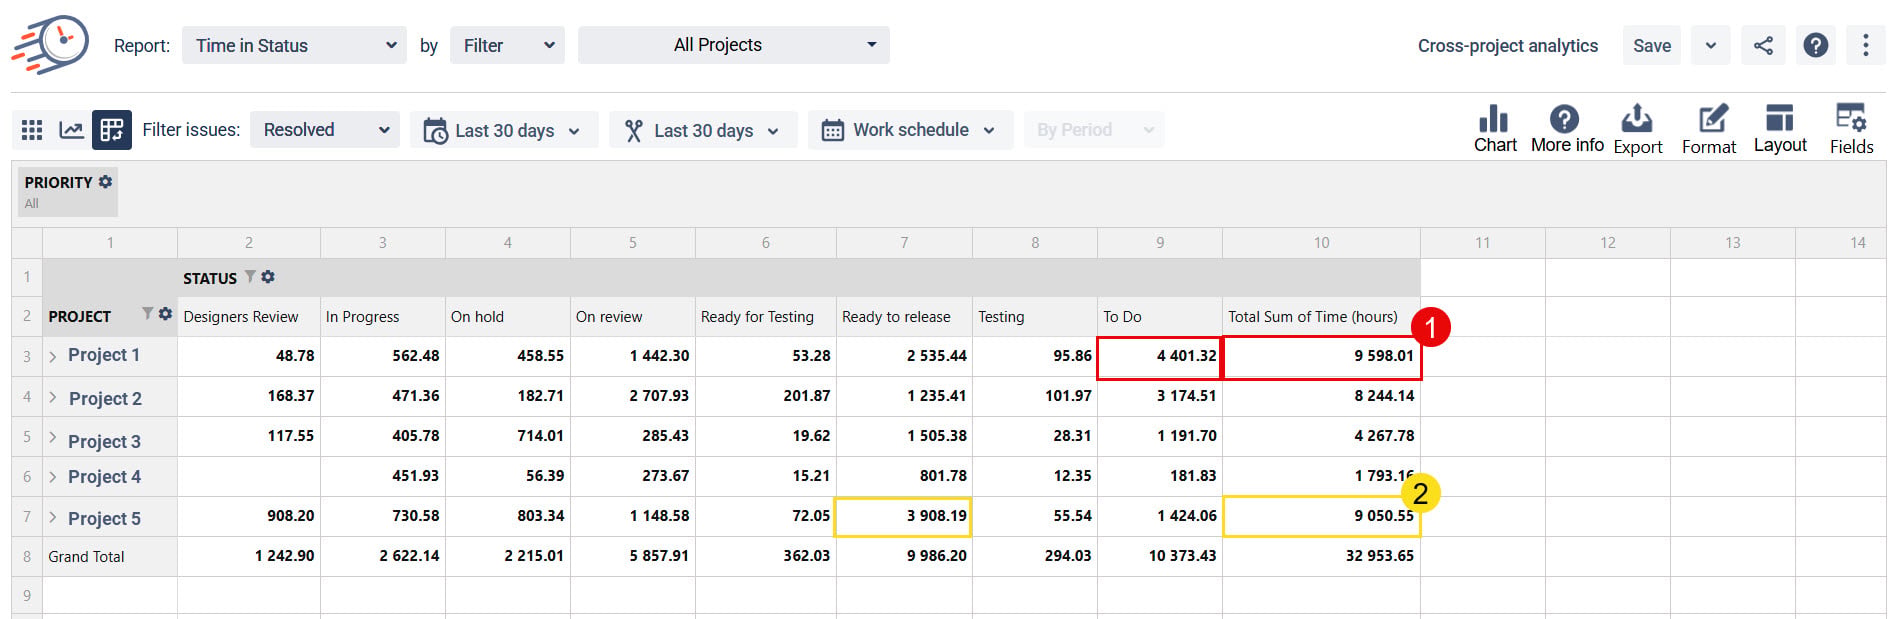Image resolution: width=1897 pixels, height=619 pixels.
Task: Expand the Project 4 row
Action: pyautogui.click(x=53, y=477)
